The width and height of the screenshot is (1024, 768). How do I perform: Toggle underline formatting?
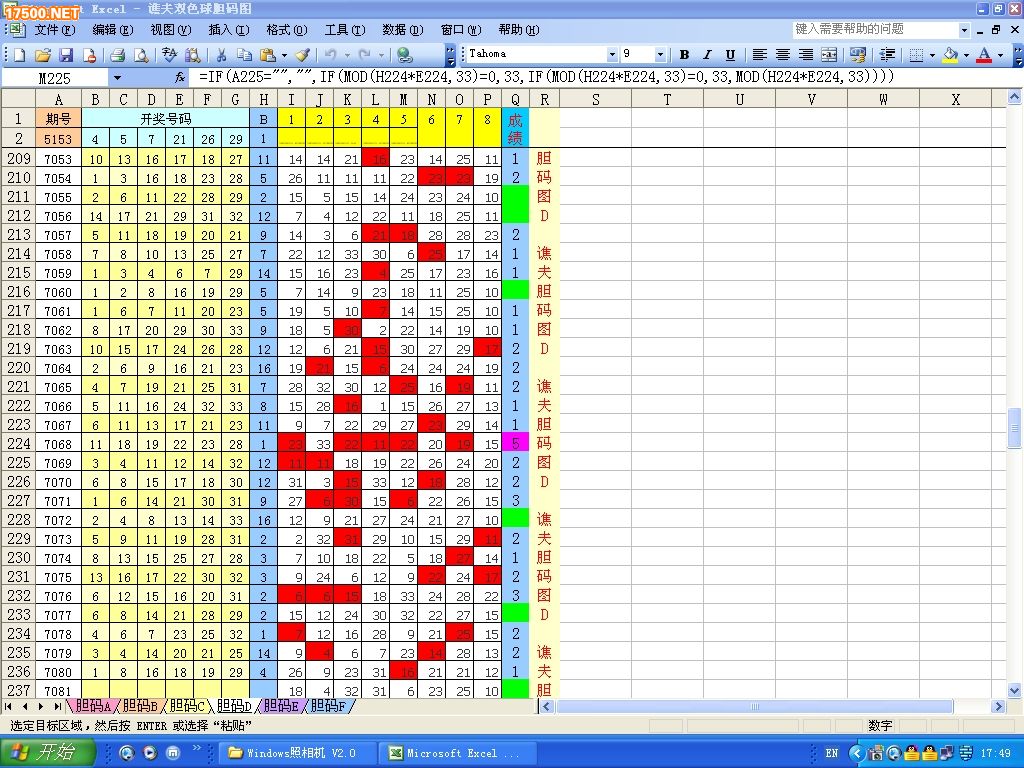pyautogui.click(x=730, y=55)
